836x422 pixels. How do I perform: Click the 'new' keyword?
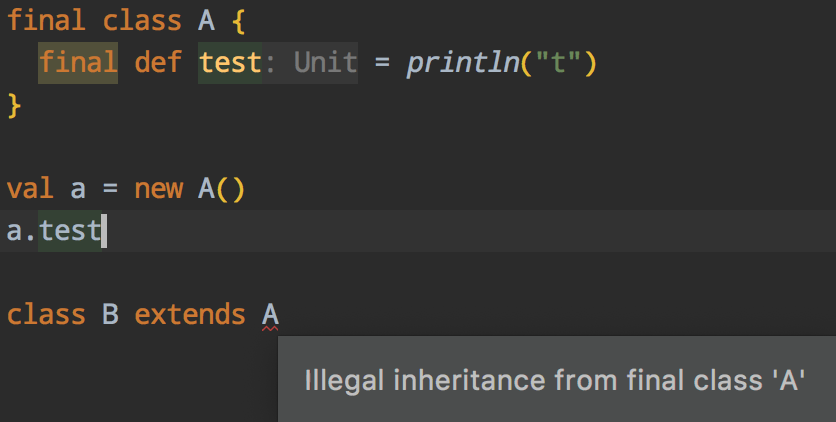(x=158, y=189)
